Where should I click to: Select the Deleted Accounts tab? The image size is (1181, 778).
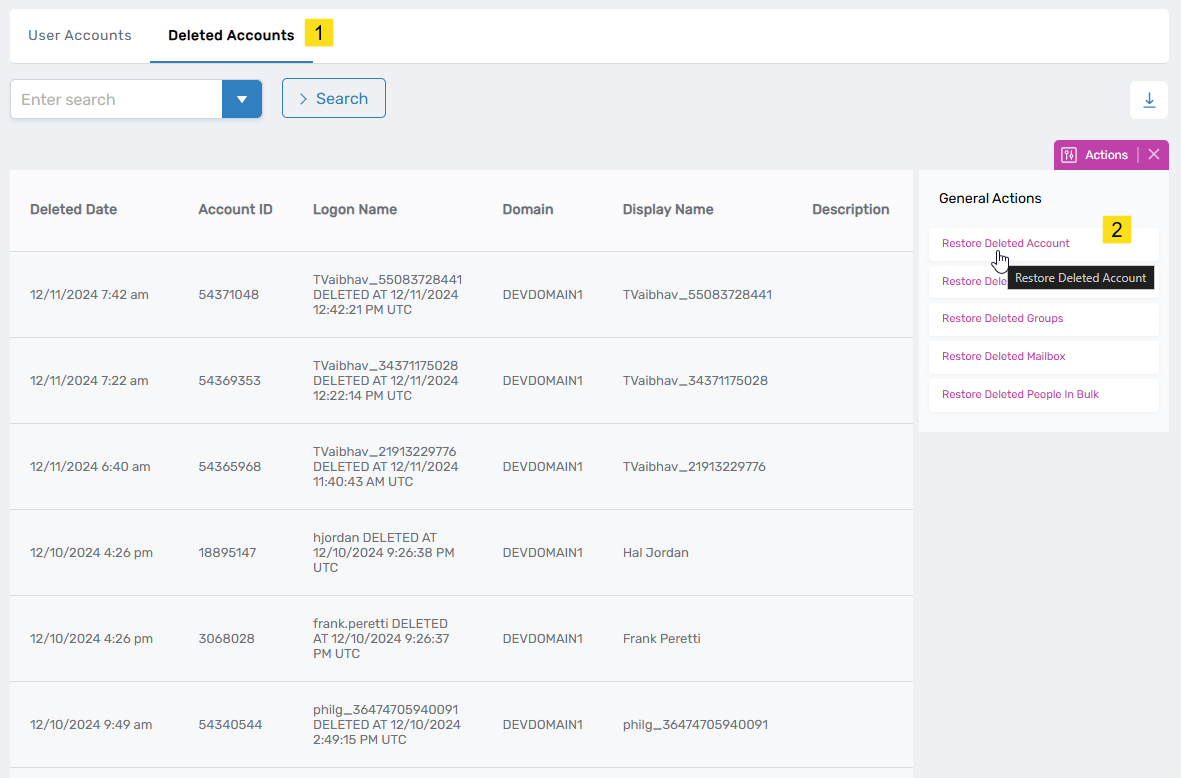(x=231, y=36)
